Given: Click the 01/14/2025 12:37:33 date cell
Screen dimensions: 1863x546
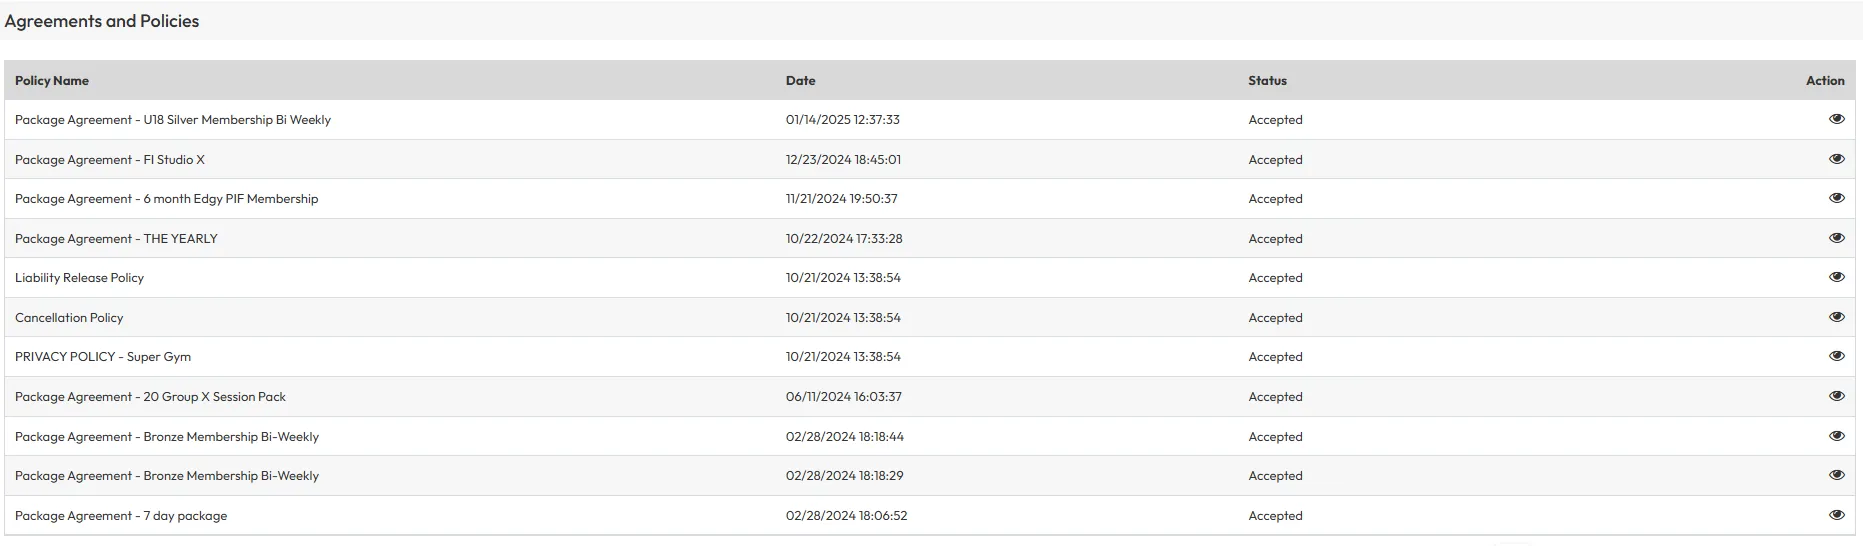Looking at the screenshot, I should [842, 120].
